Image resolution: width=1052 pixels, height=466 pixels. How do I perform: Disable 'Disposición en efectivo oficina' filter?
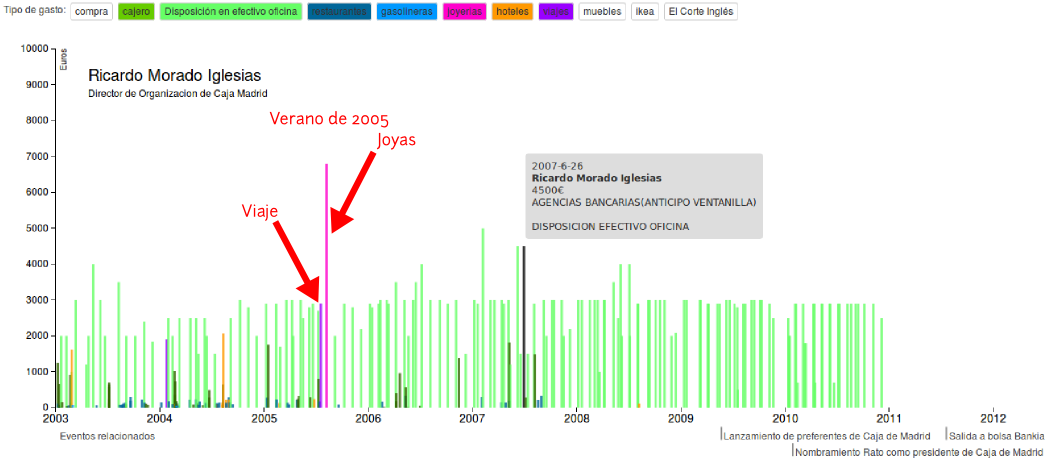[x=229, y=12]
